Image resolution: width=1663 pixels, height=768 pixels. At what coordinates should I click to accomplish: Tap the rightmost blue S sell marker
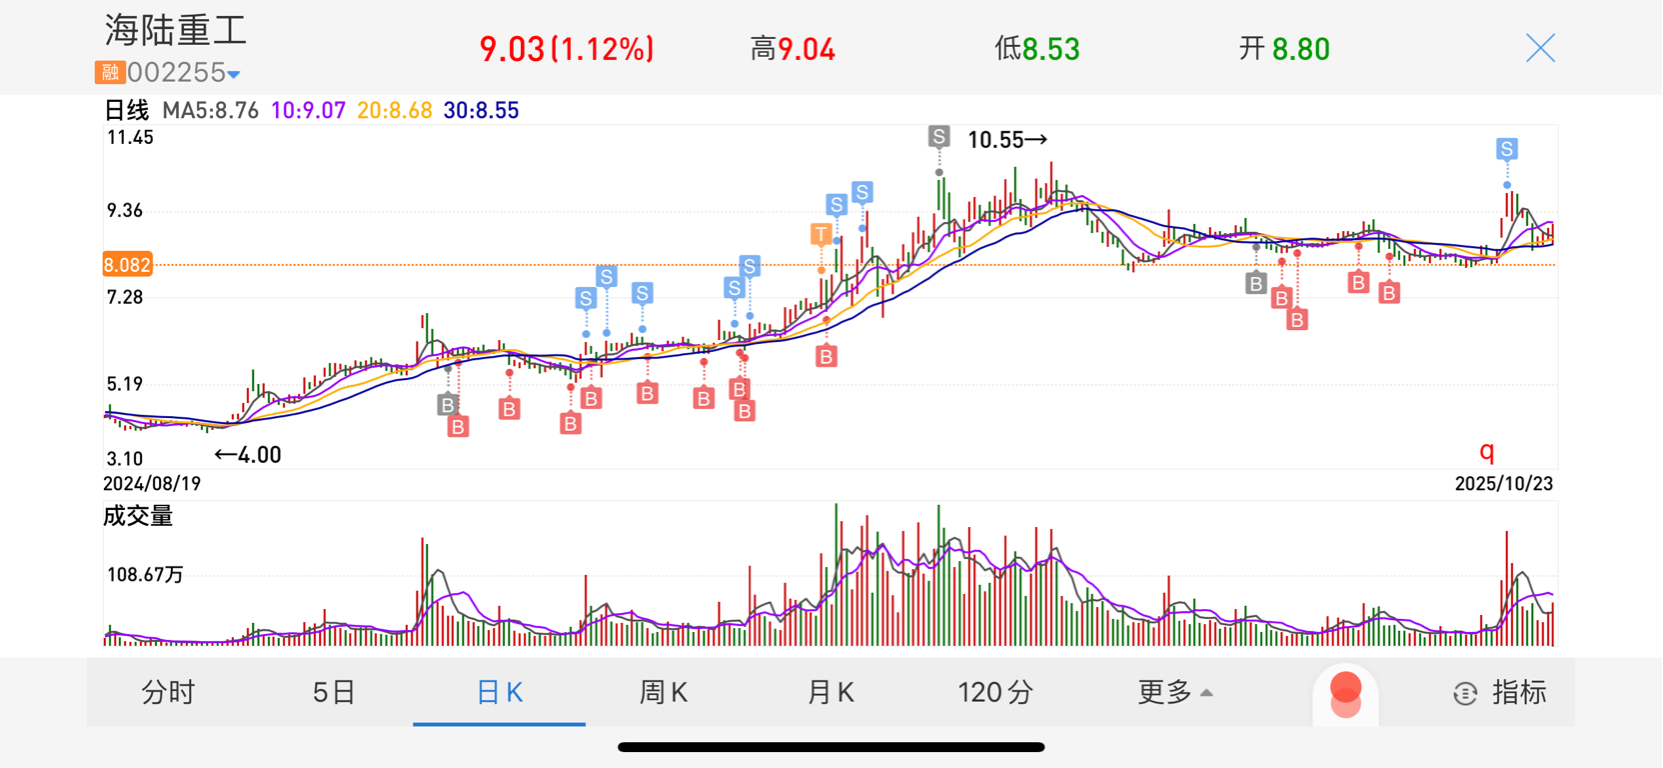coord(1507,150)
